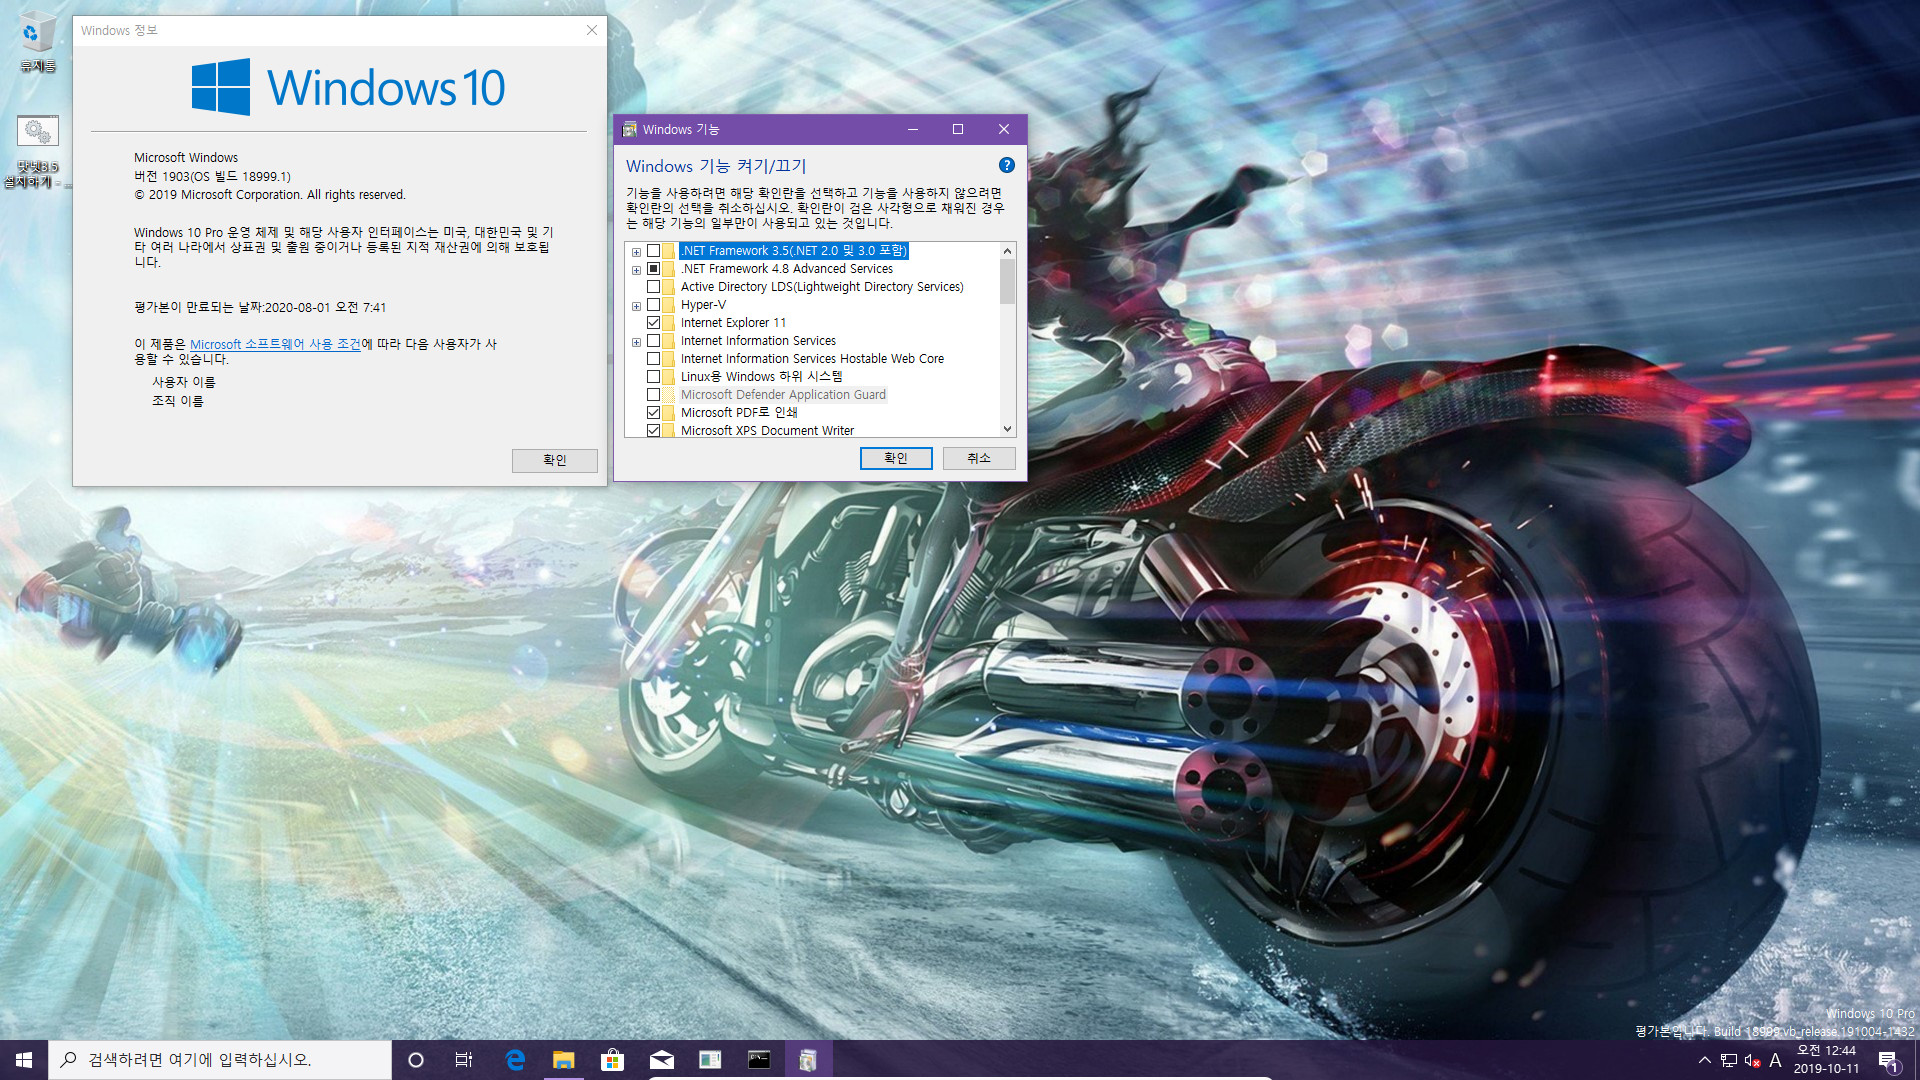Uncheck Internet Explorer 11
1920x1080 pixels.
coord(653,323)
